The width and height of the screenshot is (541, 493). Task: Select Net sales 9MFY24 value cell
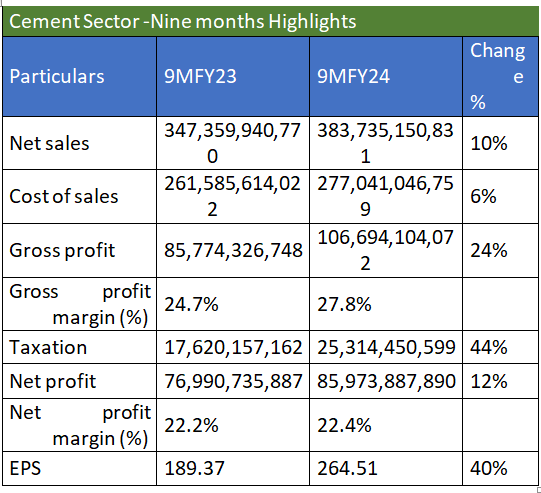click(386, 143)
